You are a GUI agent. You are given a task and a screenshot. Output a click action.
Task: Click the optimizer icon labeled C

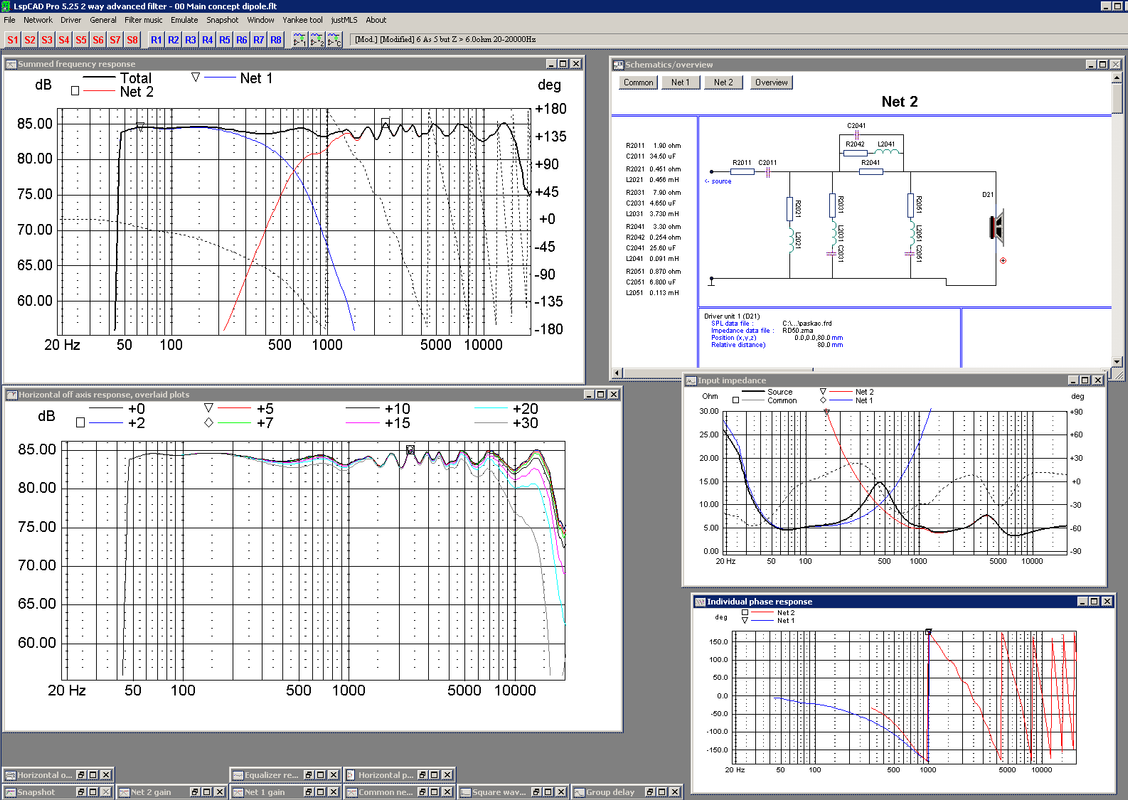coord(335,40)
